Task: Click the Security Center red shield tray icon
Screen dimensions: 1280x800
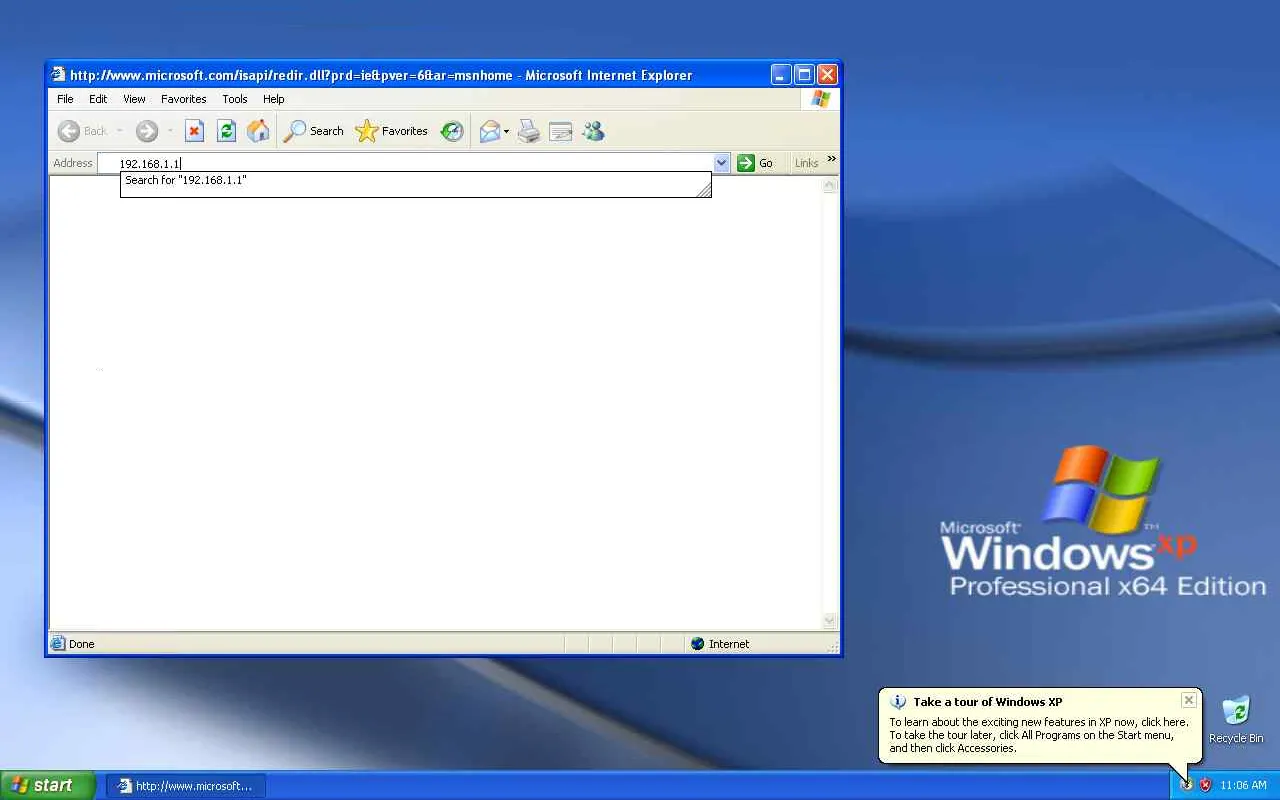Action: pyautogui.click(x=1205, y=785)
